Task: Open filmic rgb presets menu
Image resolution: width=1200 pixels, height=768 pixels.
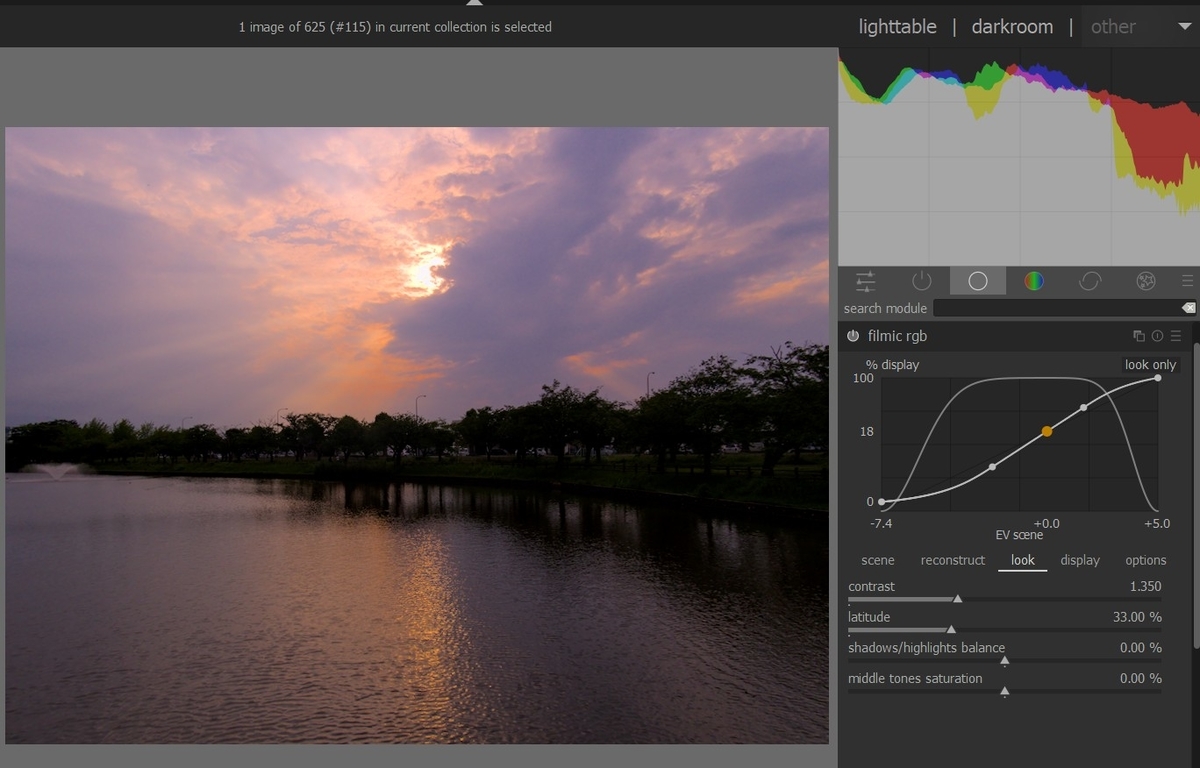Action: click(x=1176, y=336)
